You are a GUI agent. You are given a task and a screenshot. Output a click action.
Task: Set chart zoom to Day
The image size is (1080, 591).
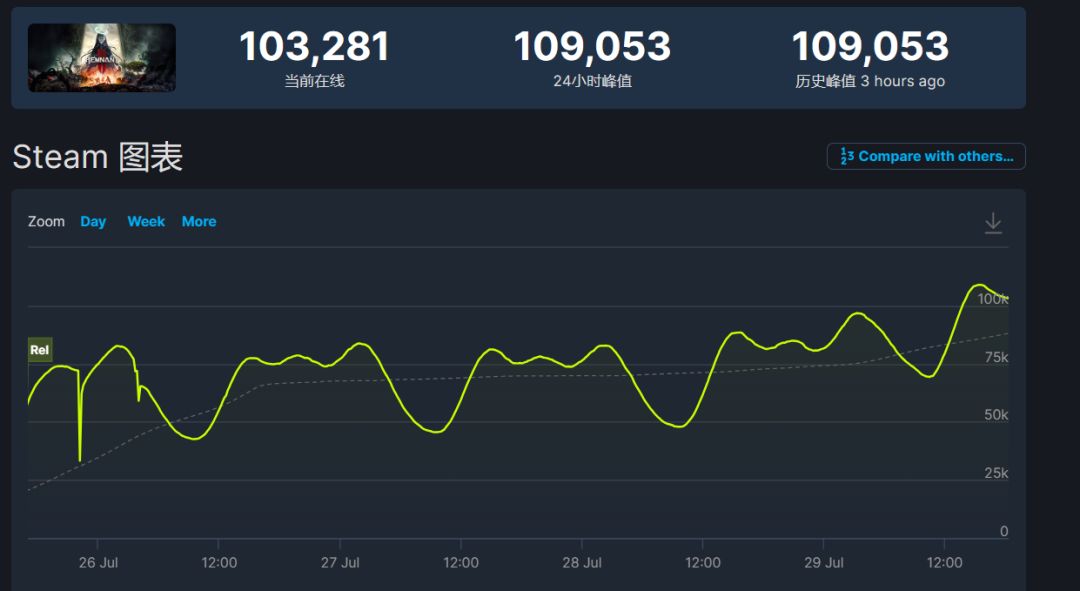(x=93, y=221)
